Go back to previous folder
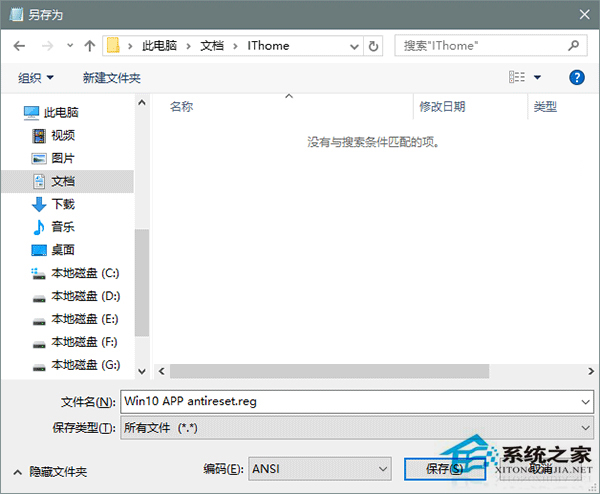Screen dimensions: 600x494 [19, 46]
